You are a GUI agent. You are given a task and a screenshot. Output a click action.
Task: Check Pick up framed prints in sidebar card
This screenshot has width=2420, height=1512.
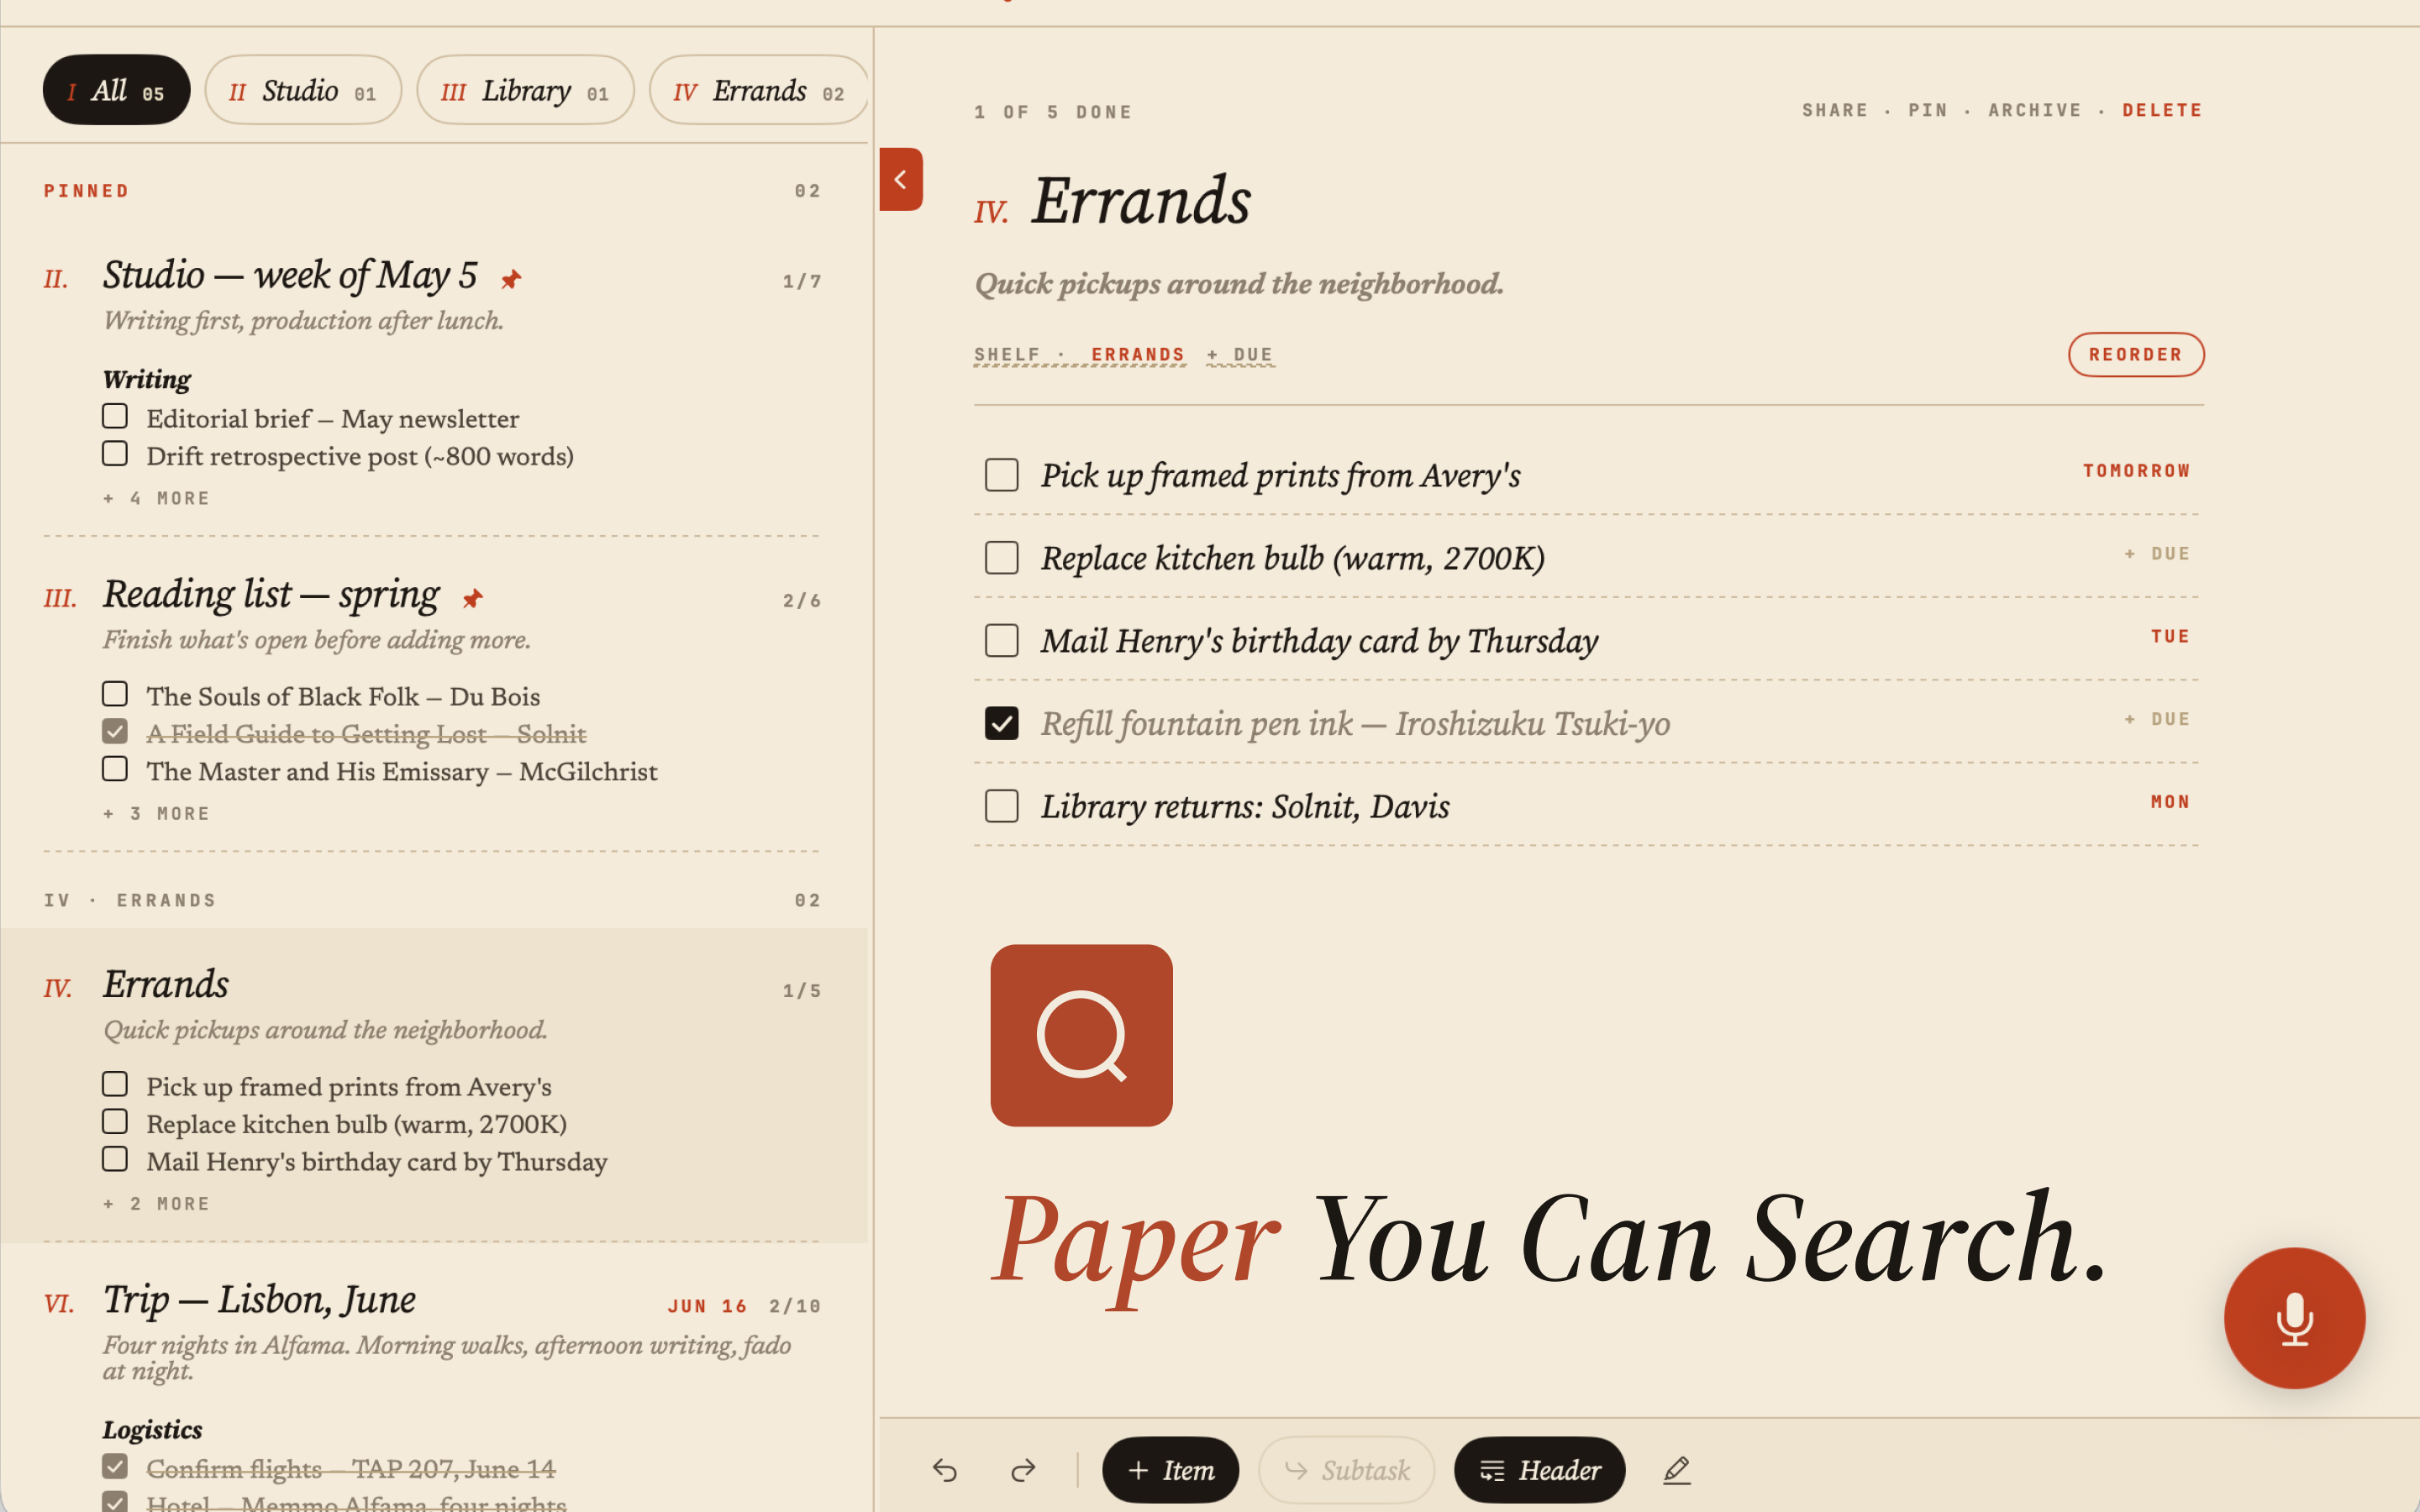click(115, 1084)
